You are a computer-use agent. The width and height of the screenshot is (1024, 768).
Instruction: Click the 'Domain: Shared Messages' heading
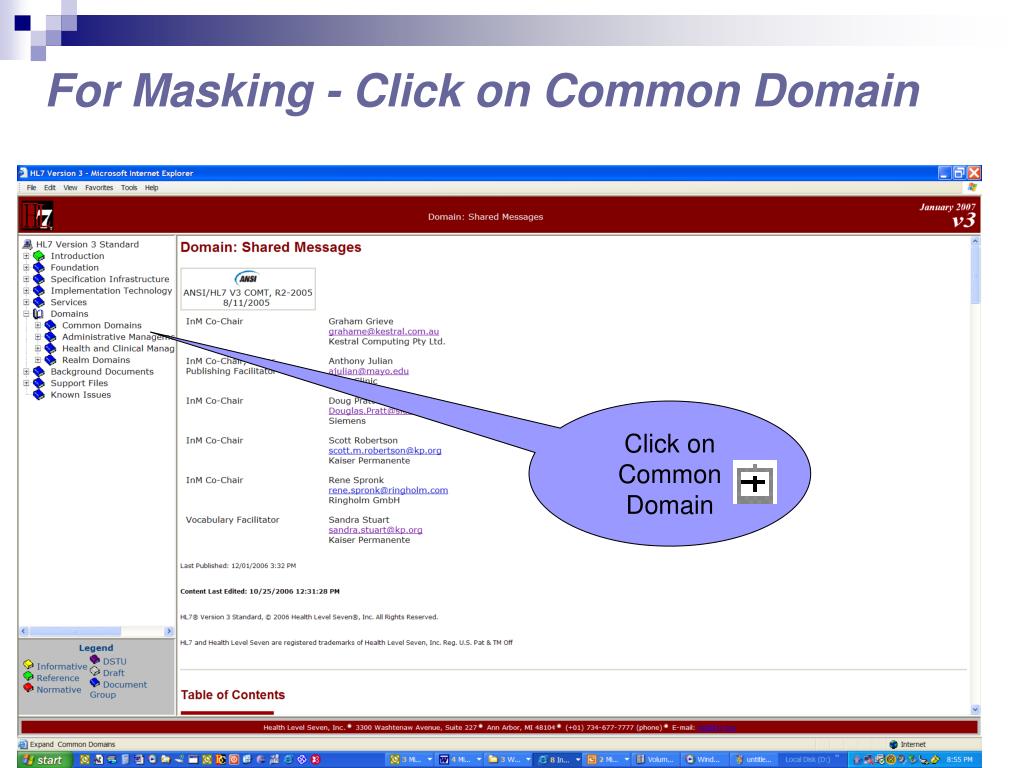(x=270, y=247)
